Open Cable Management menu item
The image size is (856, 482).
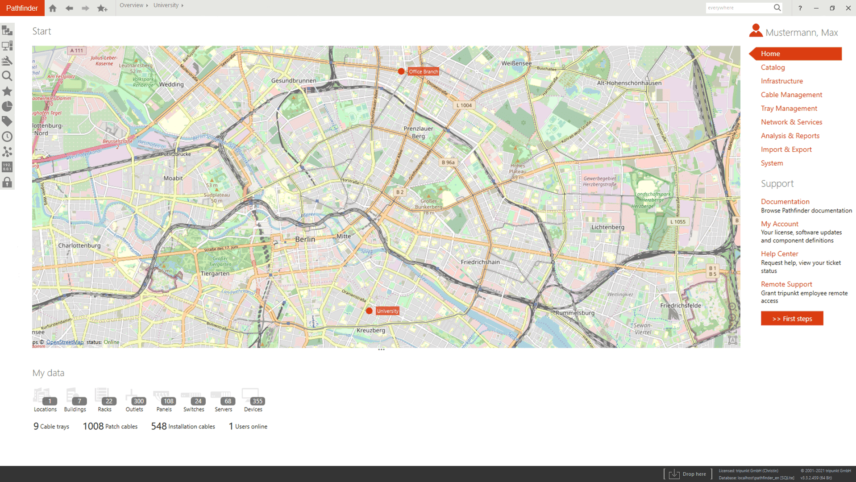792,94
